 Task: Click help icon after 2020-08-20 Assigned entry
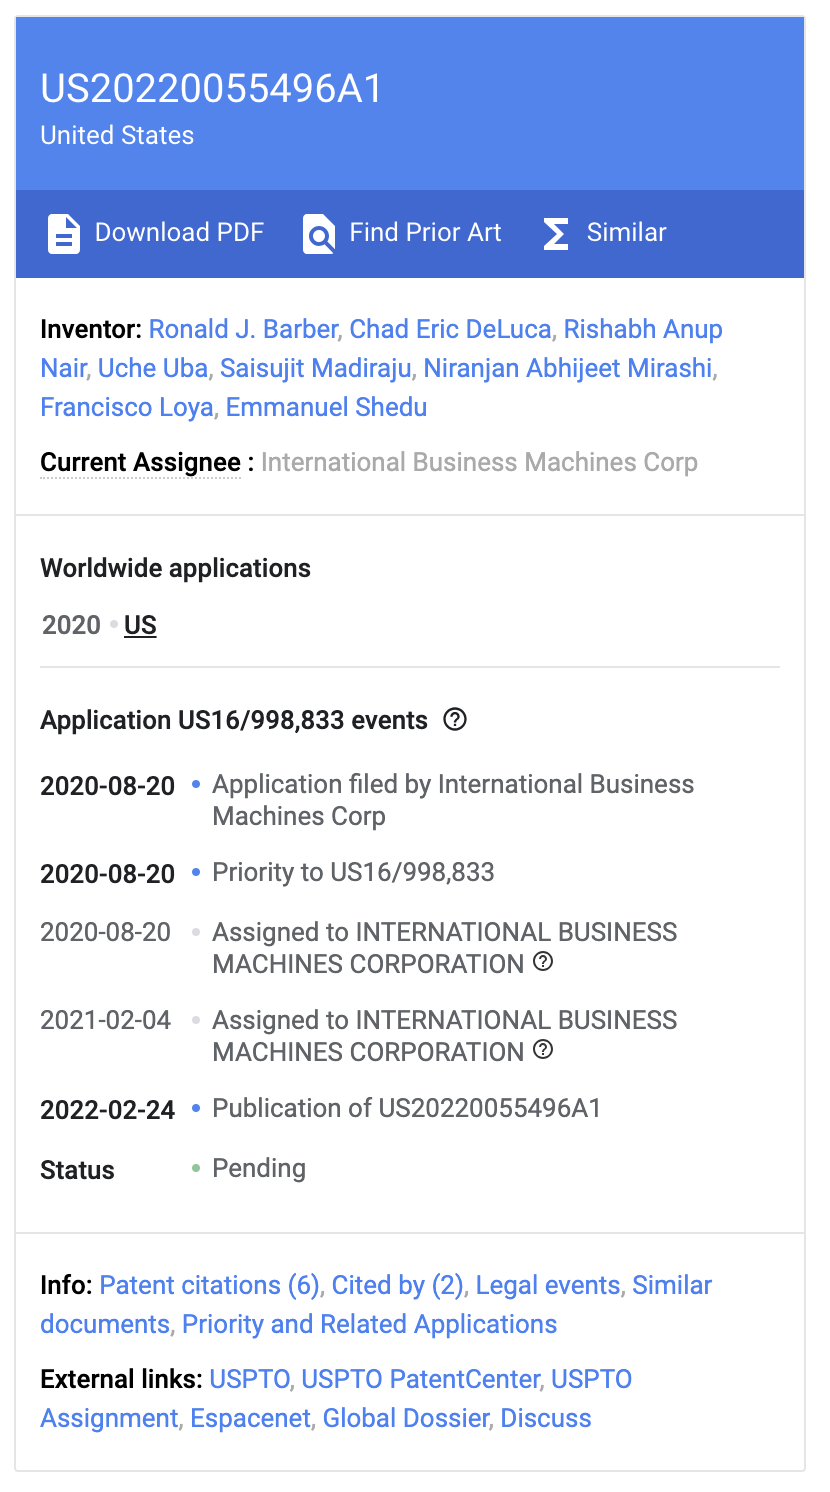coord(543,962)
